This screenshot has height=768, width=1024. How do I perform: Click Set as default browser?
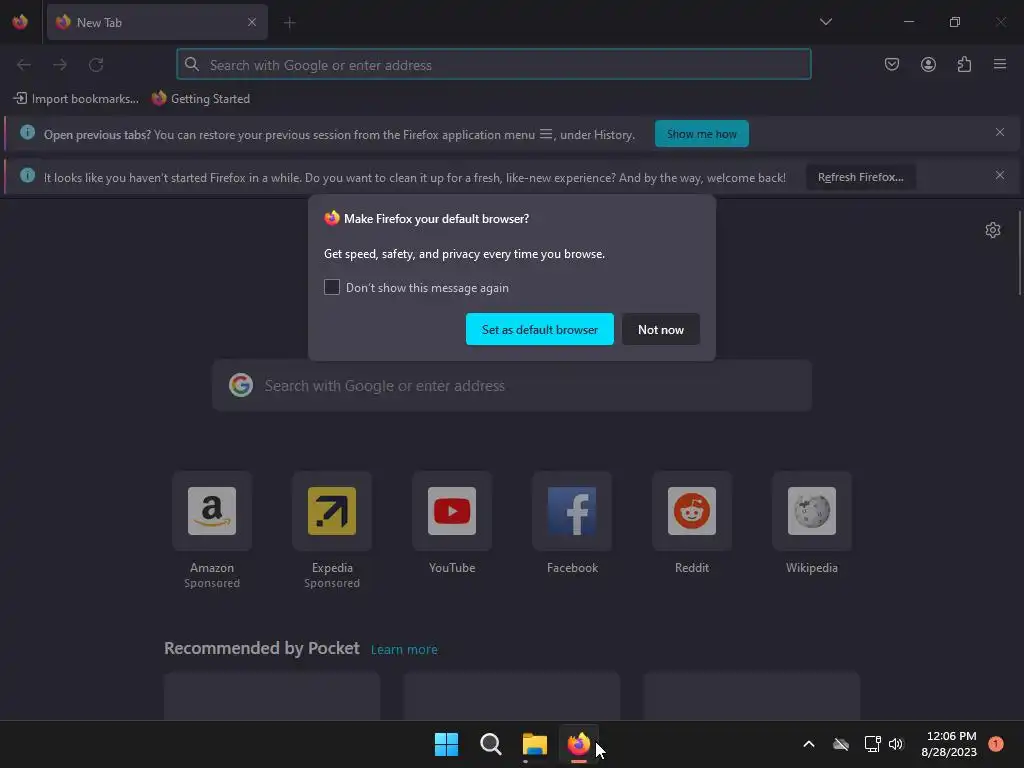pyautogui.click(x=539, y=329)
